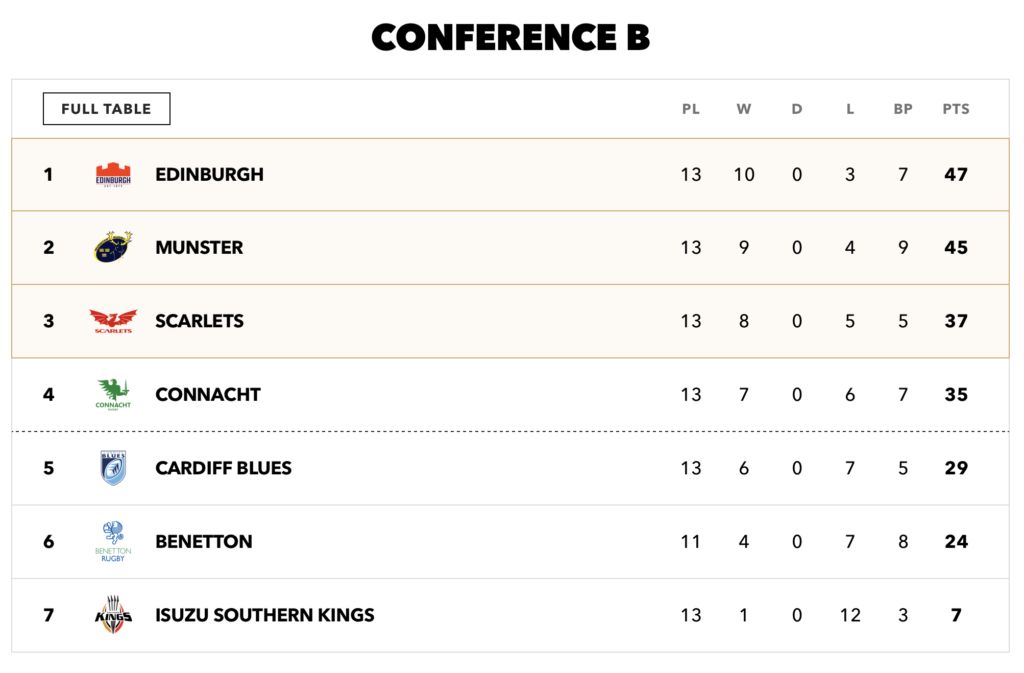Select Cardiff Blues team name

coord(223,468)
